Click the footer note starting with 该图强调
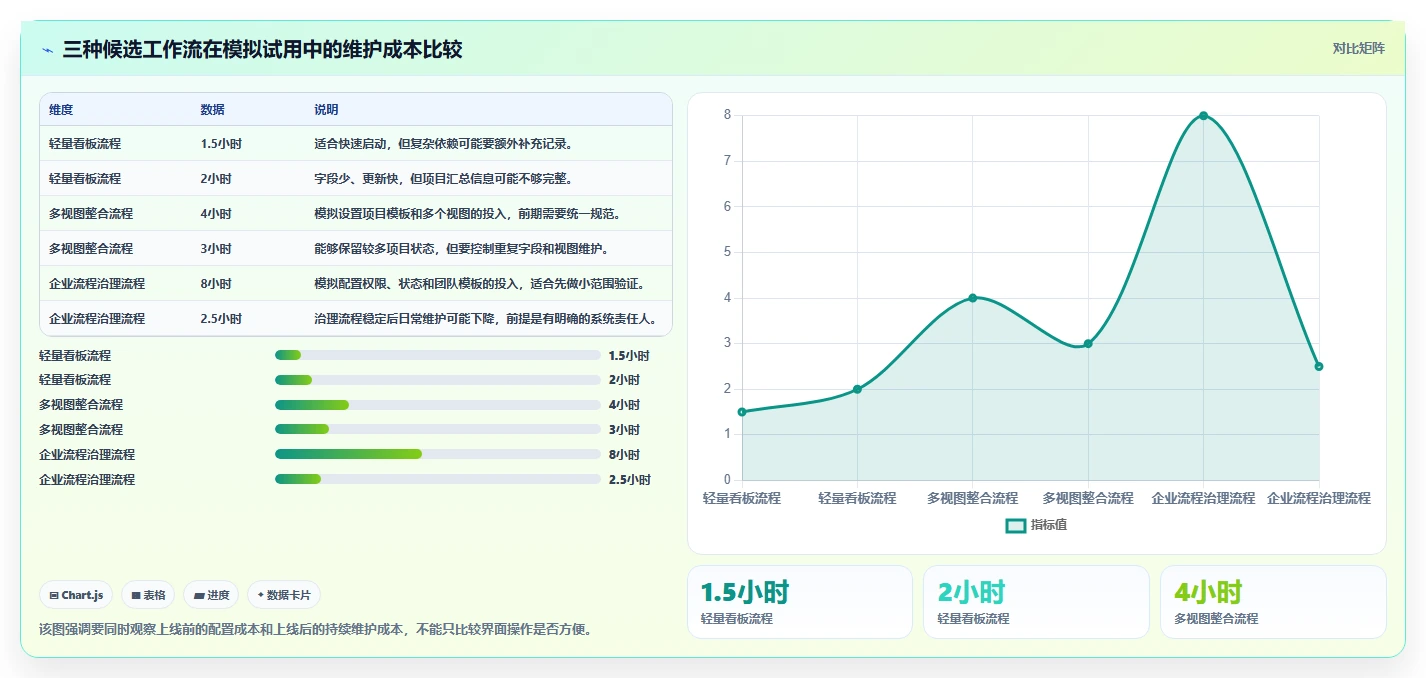Viewport: 1426px width, 678px height. 315,630
